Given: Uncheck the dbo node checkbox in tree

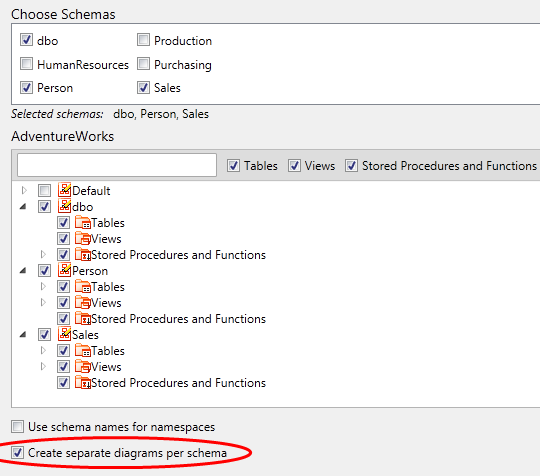Looking at the screenshot, I should [x=44, y=206].
